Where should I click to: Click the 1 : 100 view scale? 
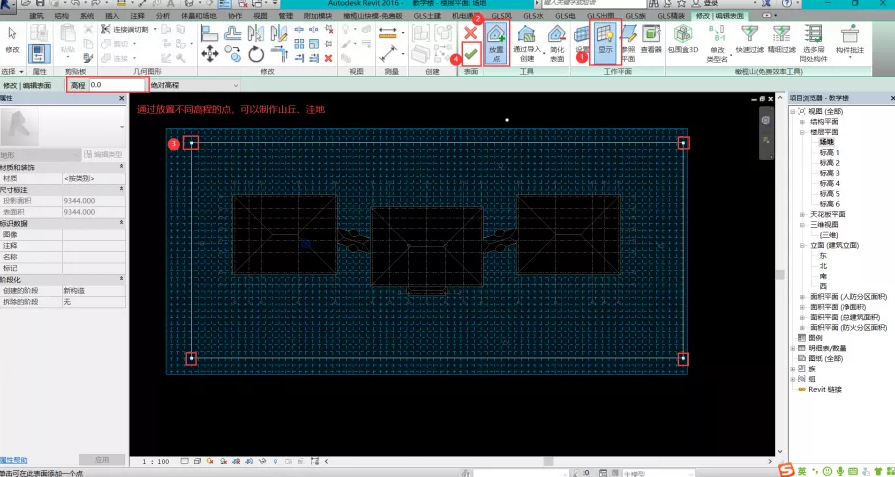pyautogui.click(x=156, y=461)
